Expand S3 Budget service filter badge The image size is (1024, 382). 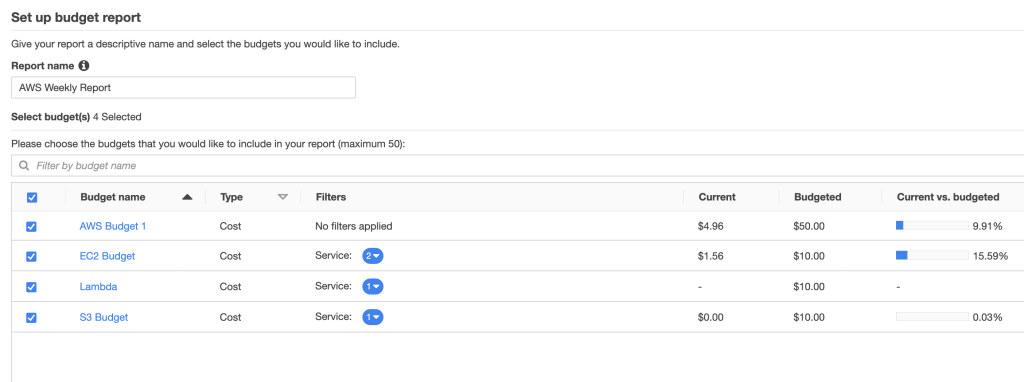373,317
